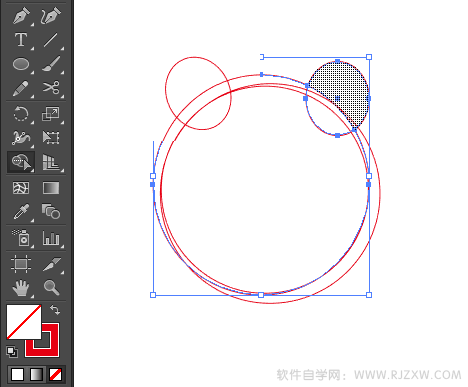Select the Slice tool
The height and width of the screenshot is (387, 468).
(51, 264)
